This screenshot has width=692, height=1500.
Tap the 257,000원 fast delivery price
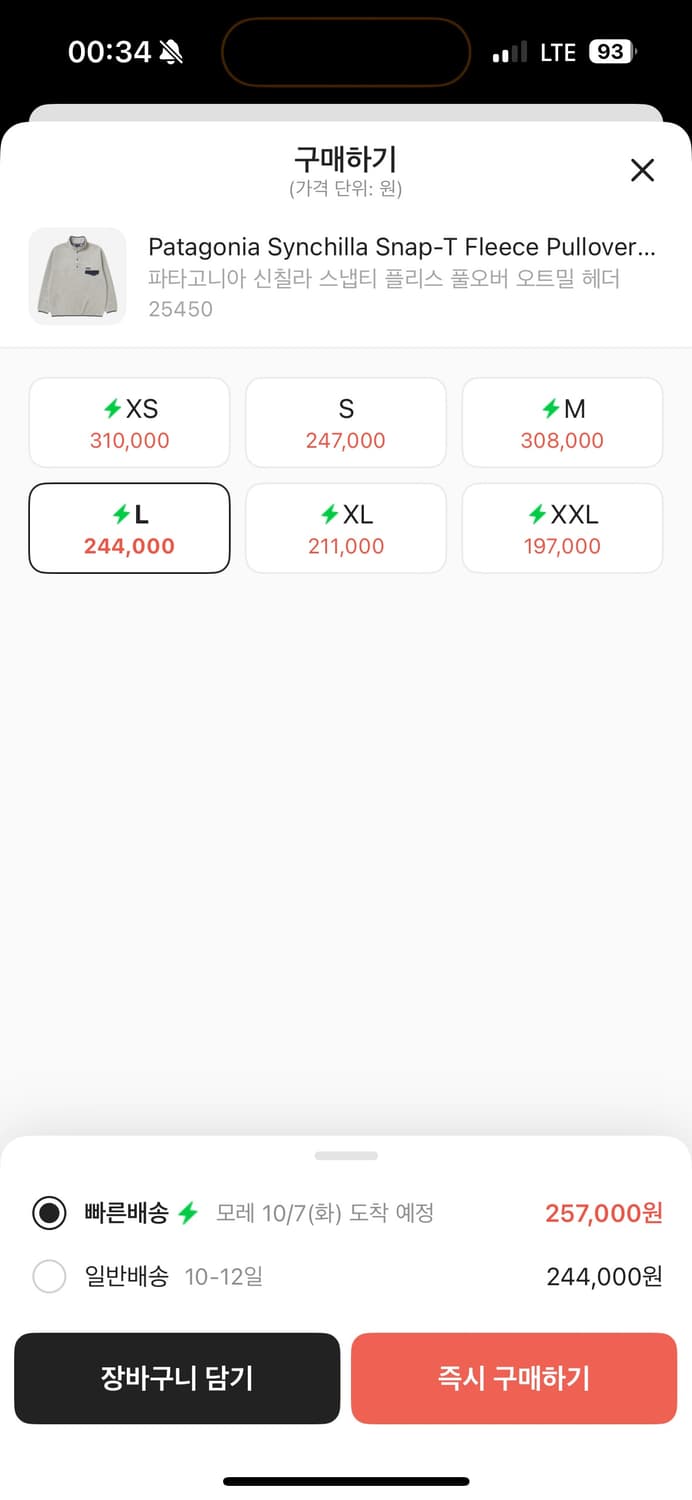pyautogui.click(x=603, y=1214)
